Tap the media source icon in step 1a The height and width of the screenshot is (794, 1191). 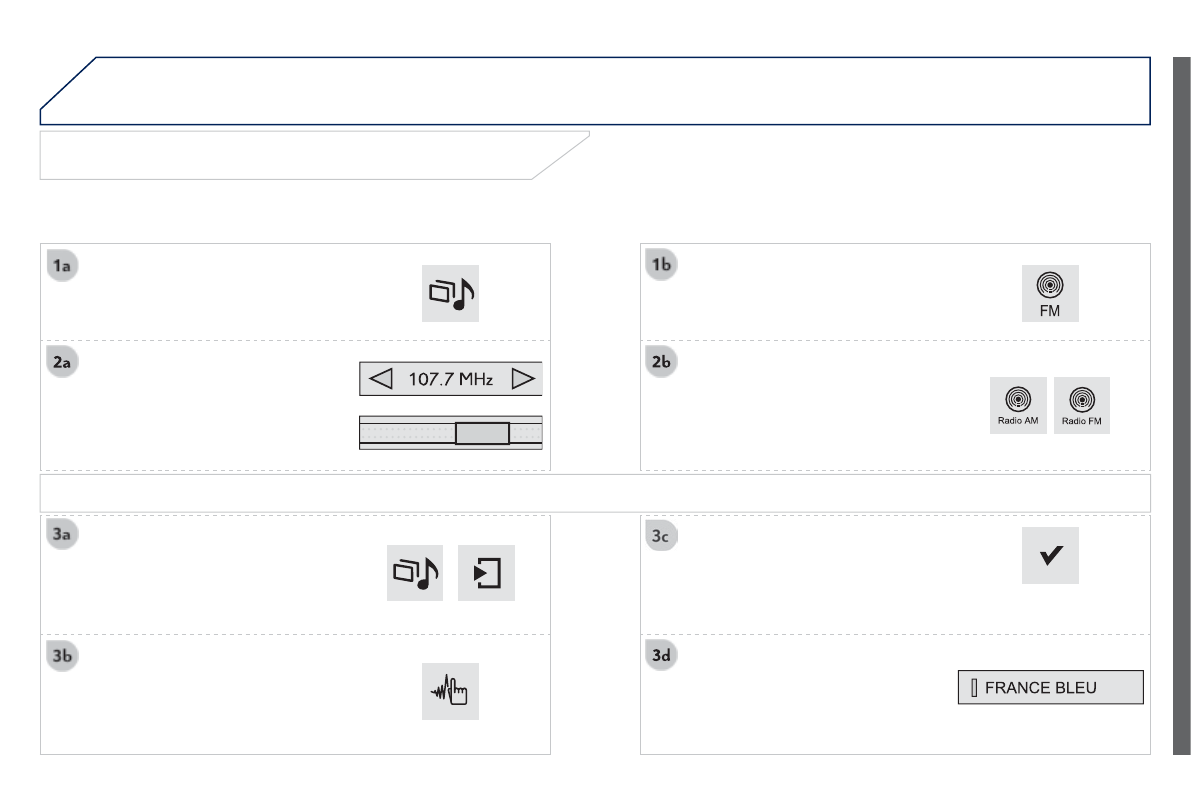coord(450,293)
